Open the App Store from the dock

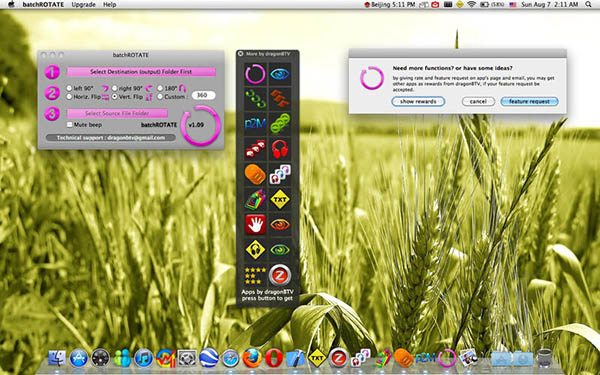pyautogui.click(x=79, y=359)
